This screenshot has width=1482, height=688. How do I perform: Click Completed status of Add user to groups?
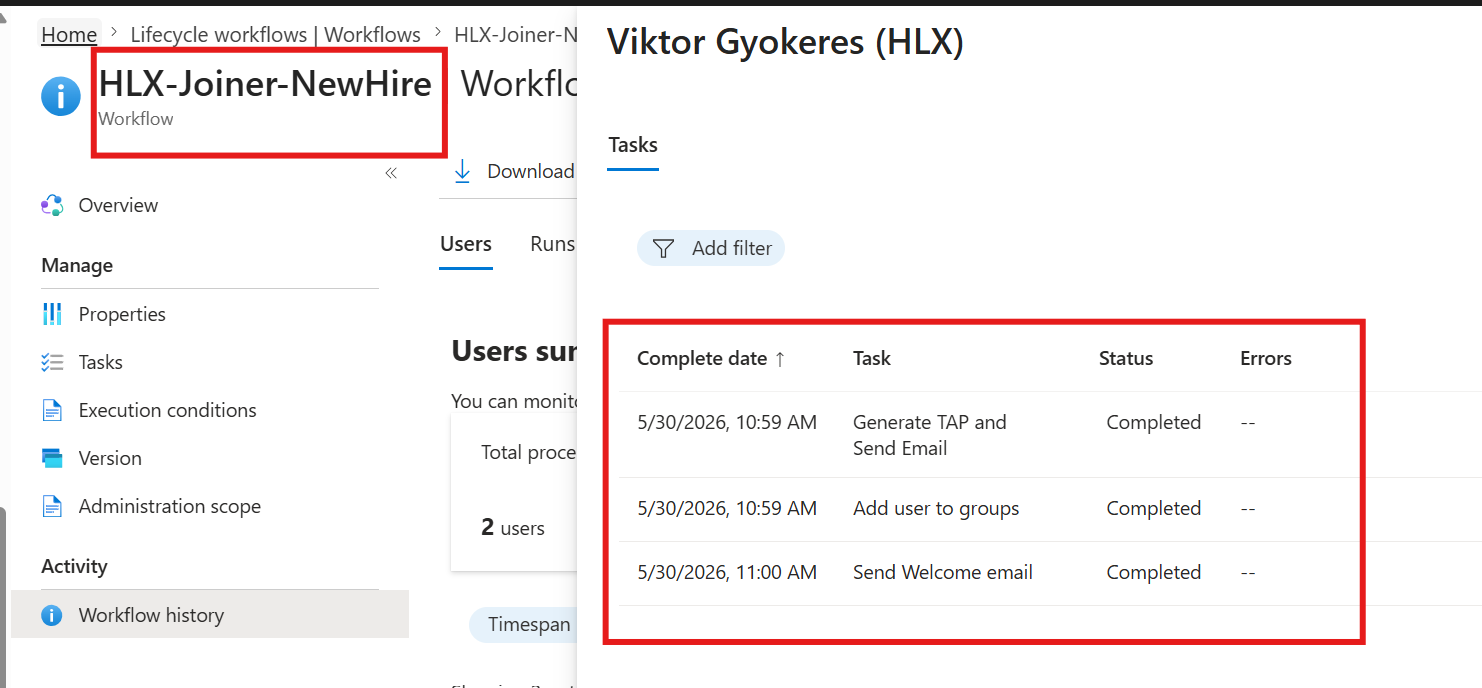(1153, 508)
